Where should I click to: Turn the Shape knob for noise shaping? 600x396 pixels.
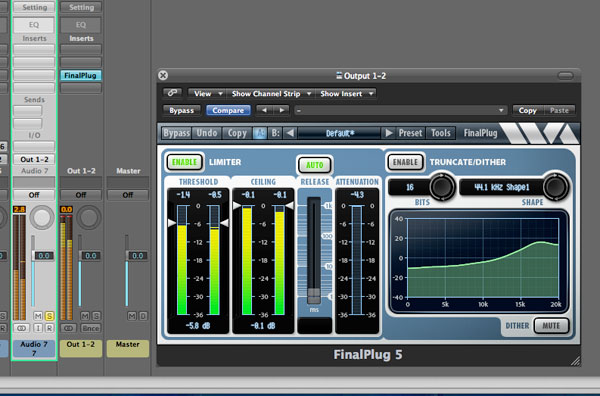click(x=556, y=187)
